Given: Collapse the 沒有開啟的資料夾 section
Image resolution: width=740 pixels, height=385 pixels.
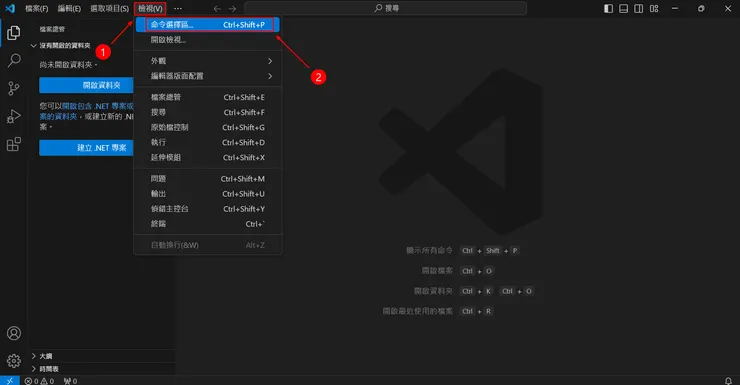Looking at the screenshot, I should (65, 46).
